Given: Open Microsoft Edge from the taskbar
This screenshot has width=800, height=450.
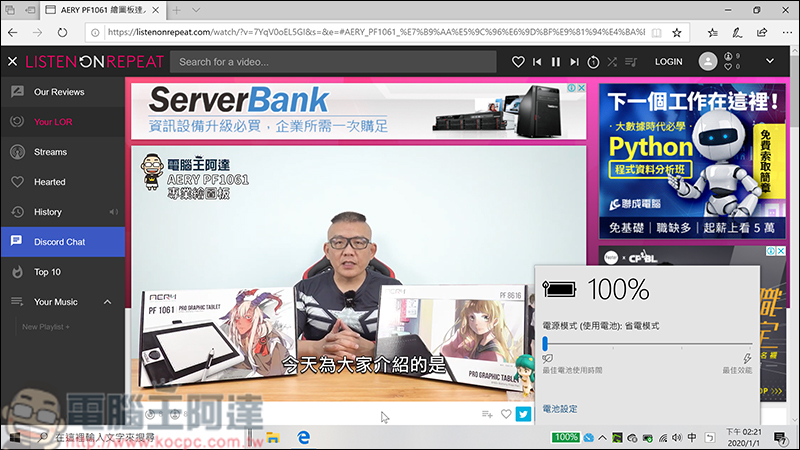Looking at the screenshot, I should (304, 437).
